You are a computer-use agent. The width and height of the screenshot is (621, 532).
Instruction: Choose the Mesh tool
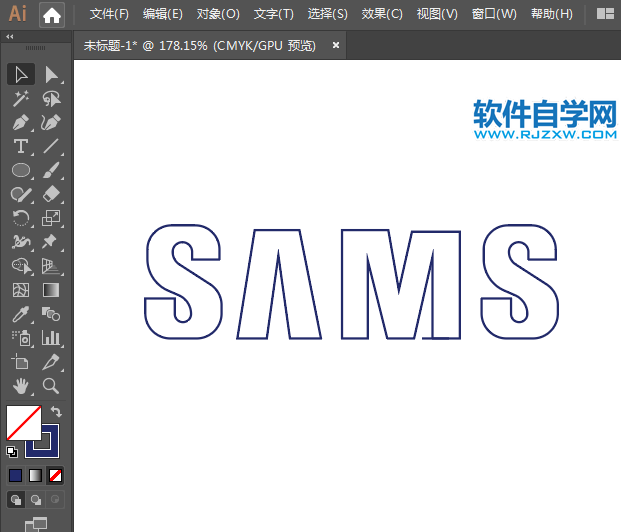click(x=21, y=290)
